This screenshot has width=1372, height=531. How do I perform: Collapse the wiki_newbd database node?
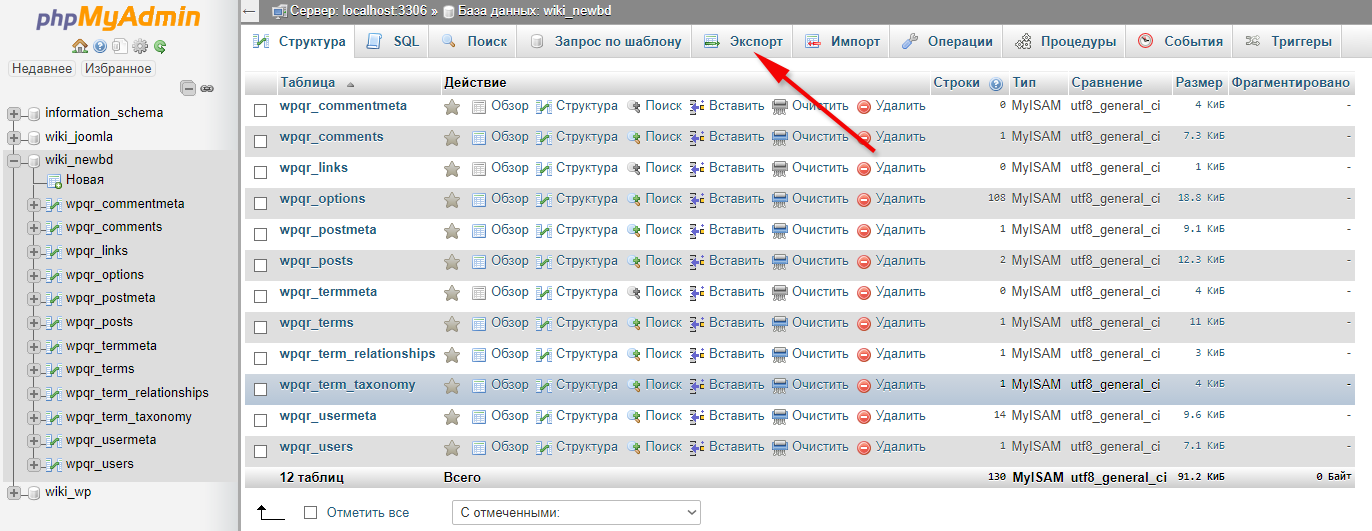coord(14,160)
